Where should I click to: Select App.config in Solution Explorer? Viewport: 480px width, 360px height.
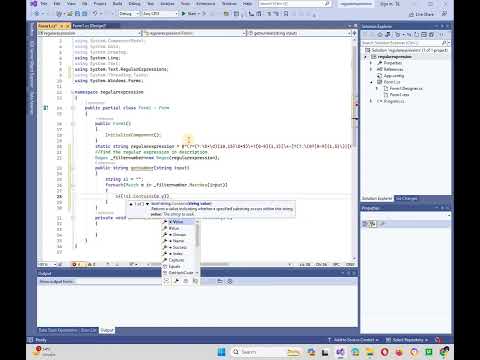click(391, 76)
